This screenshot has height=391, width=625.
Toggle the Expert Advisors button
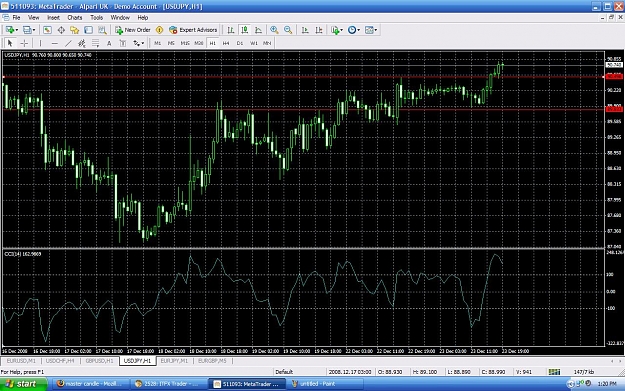(193, 30)
